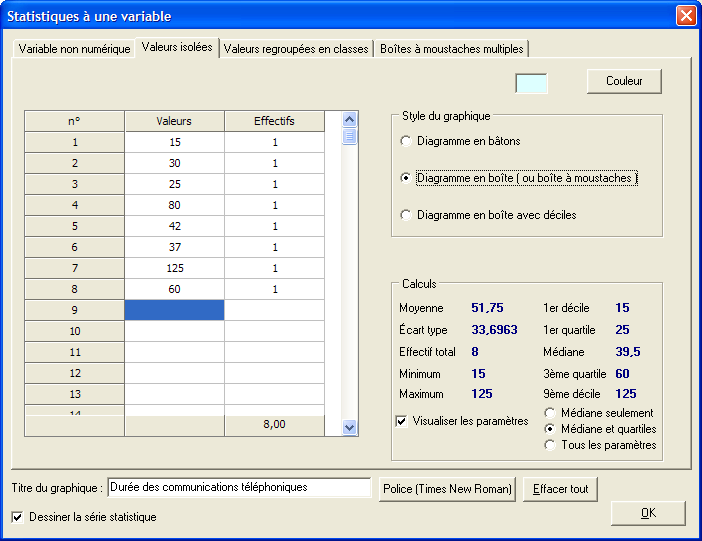Viewport: 702px width, 541px height.
Task: Select Diagramme en boîte avec déciles
Action: point(406,215)
